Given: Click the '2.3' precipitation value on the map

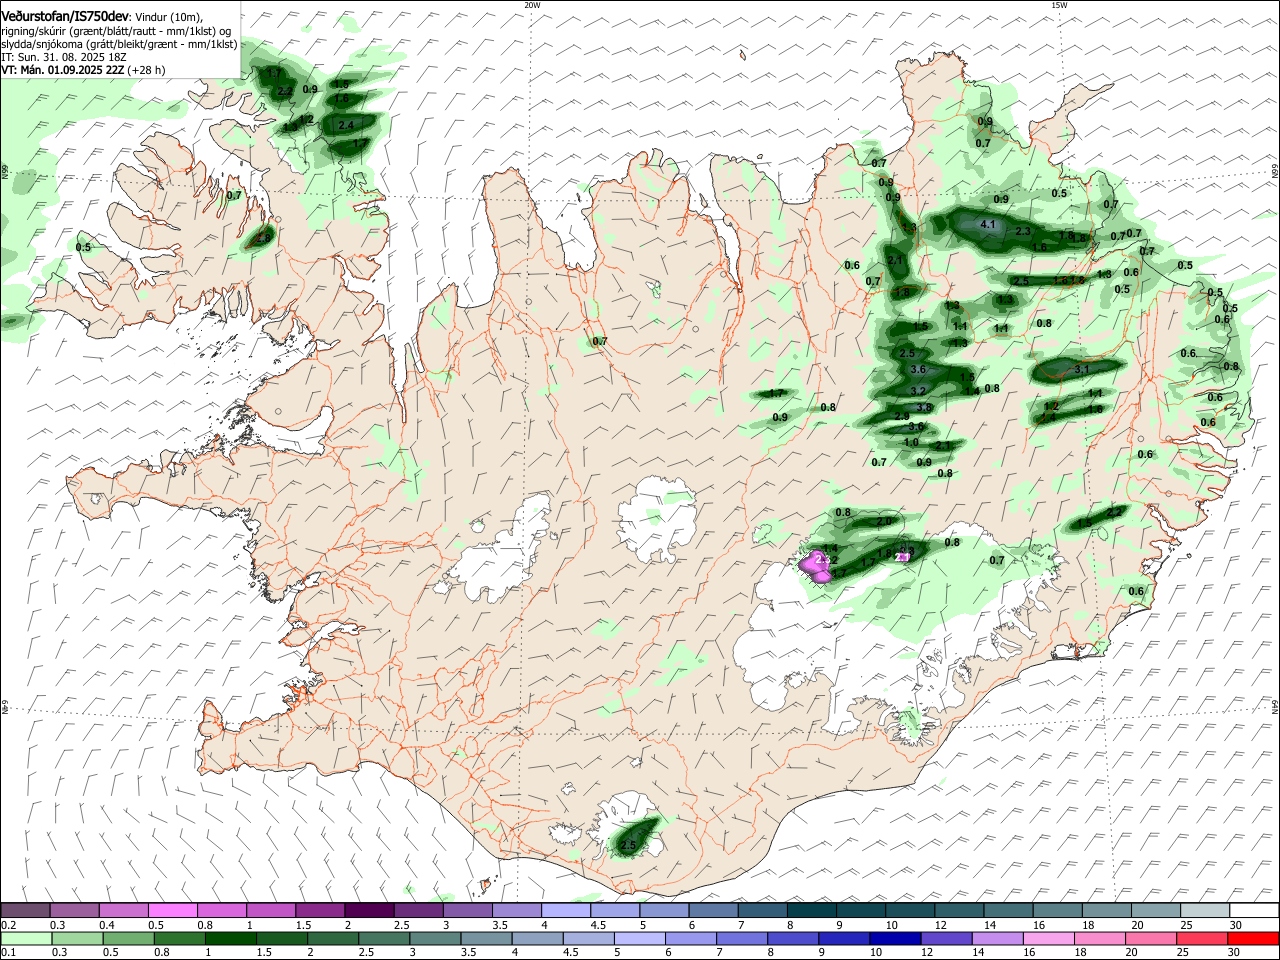Looking at the screenshot, I should click(x=1023, y=231).
